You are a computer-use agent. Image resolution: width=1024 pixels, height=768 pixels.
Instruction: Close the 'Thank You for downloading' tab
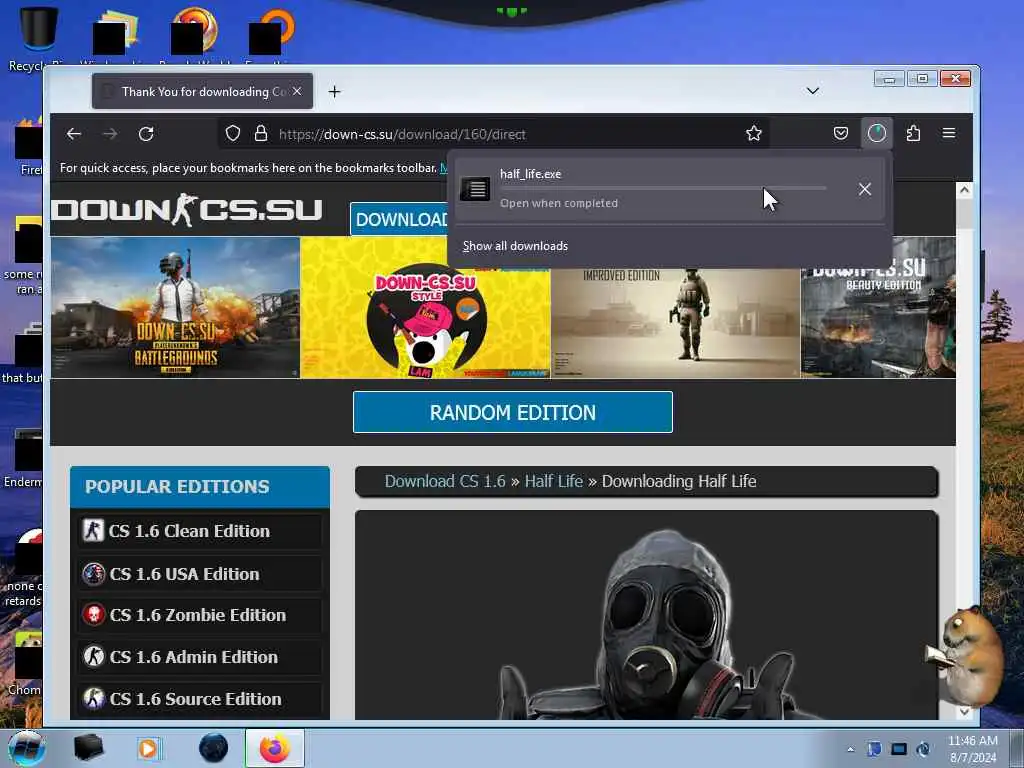click(297, 91)
